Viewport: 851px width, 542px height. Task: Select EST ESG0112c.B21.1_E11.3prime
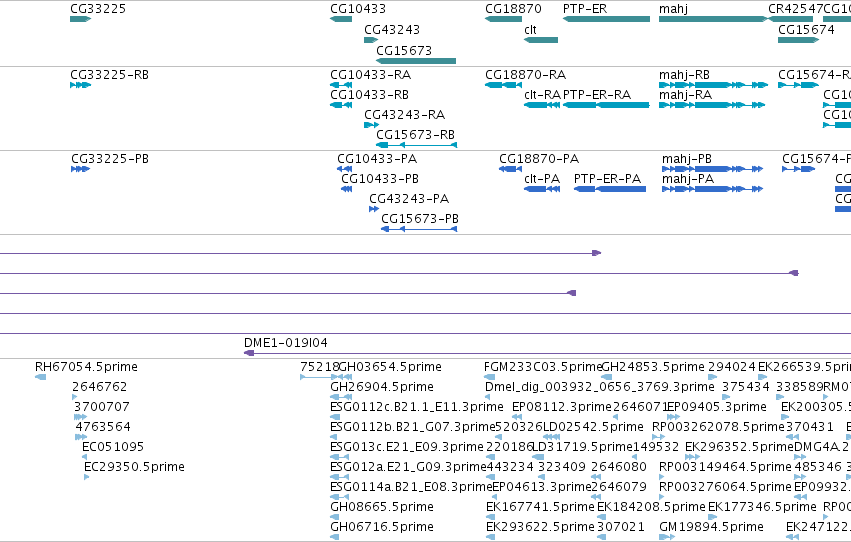point(417,407)
